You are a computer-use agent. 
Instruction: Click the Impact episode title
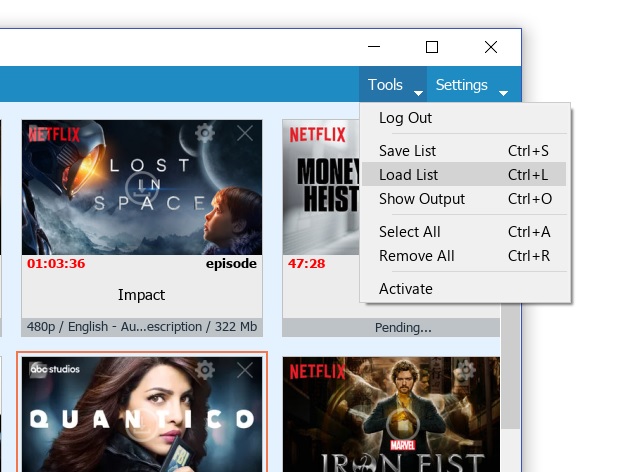point(141,295)
